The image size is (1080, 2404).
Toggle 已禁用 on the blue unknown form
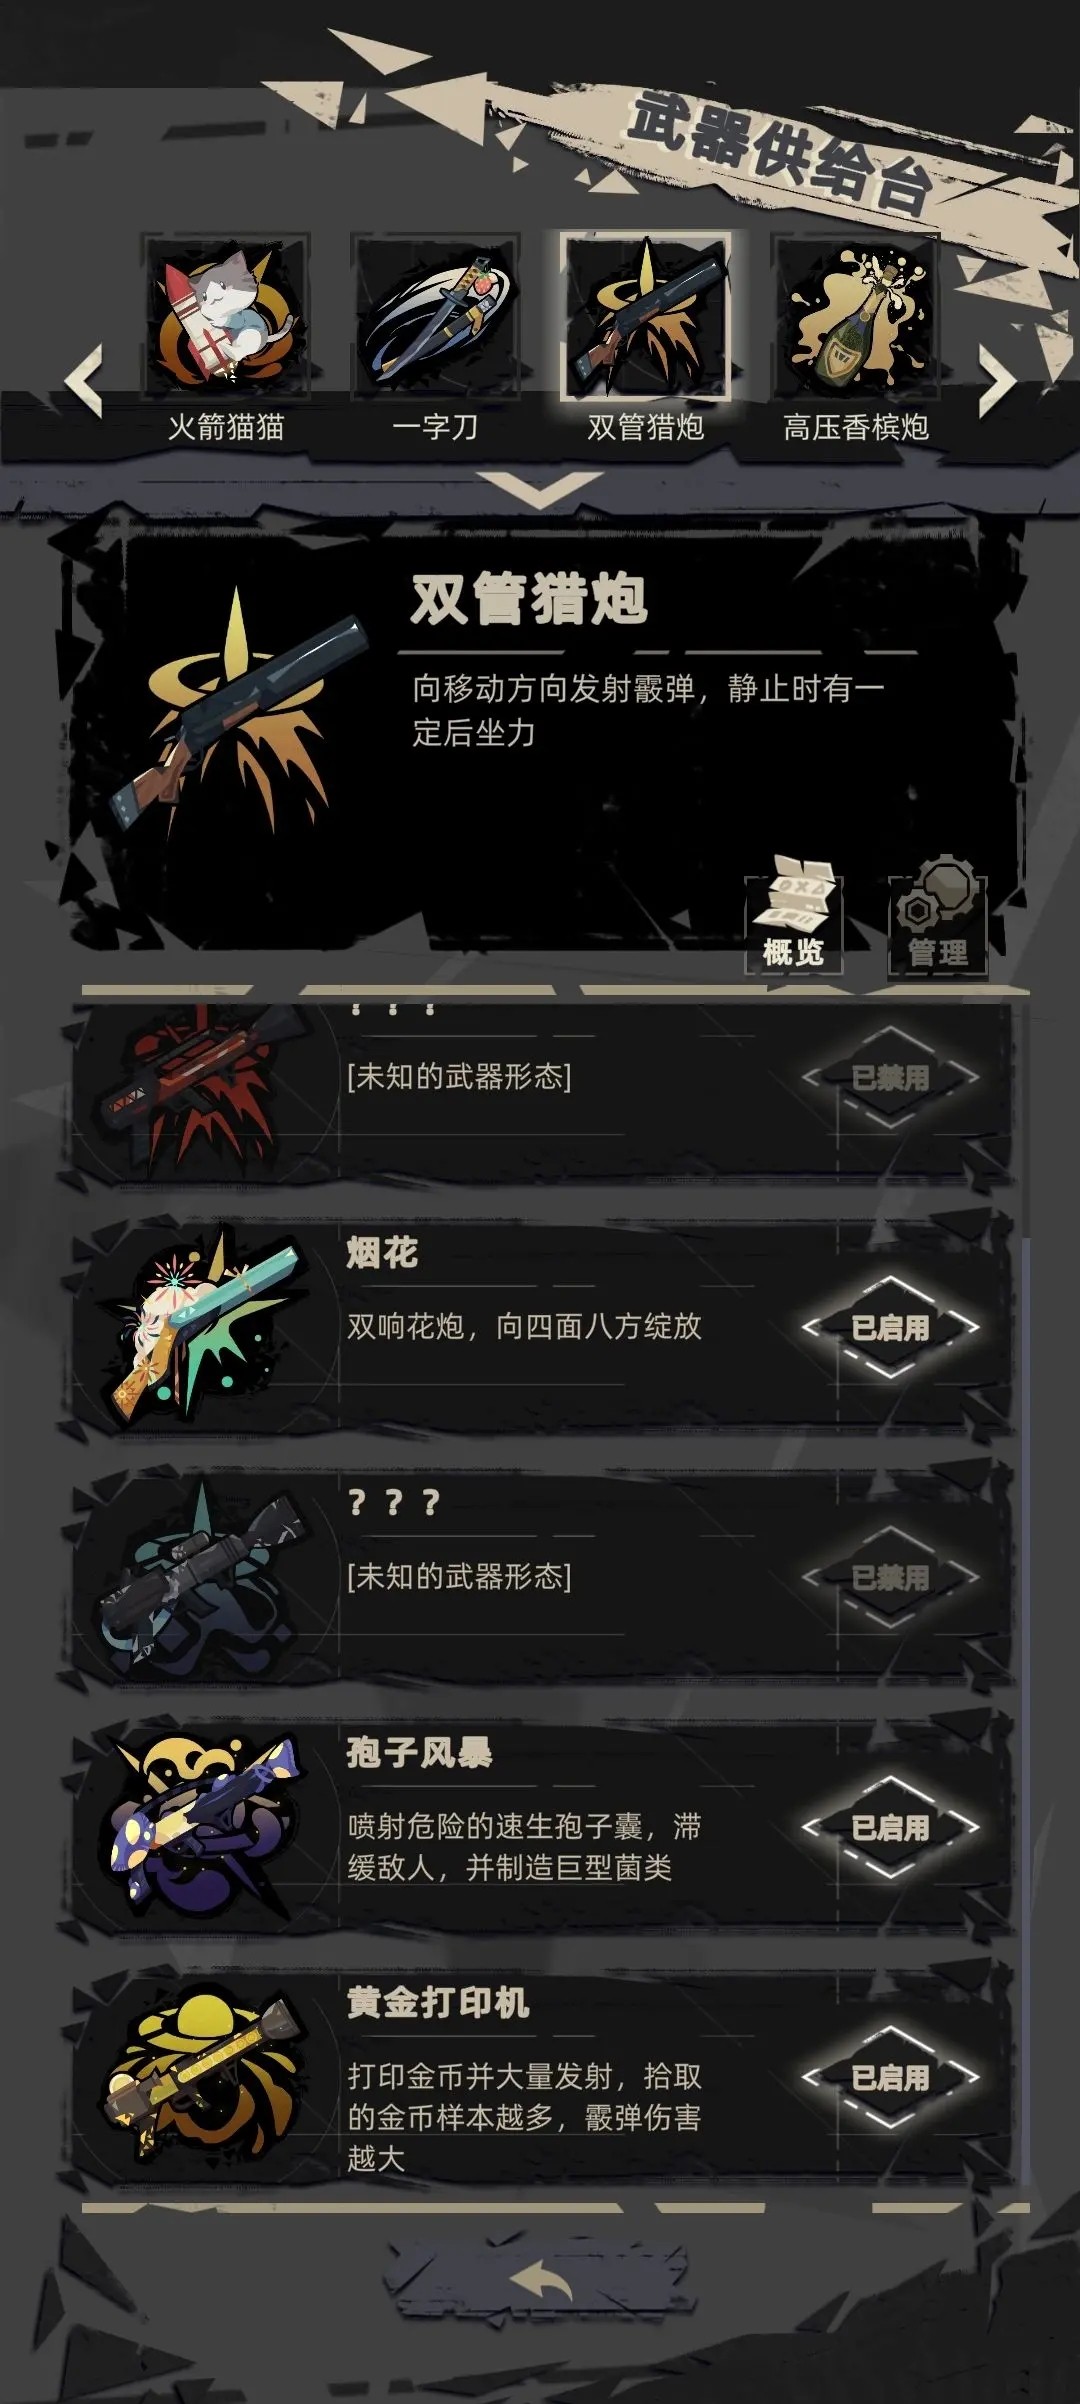890,1578
